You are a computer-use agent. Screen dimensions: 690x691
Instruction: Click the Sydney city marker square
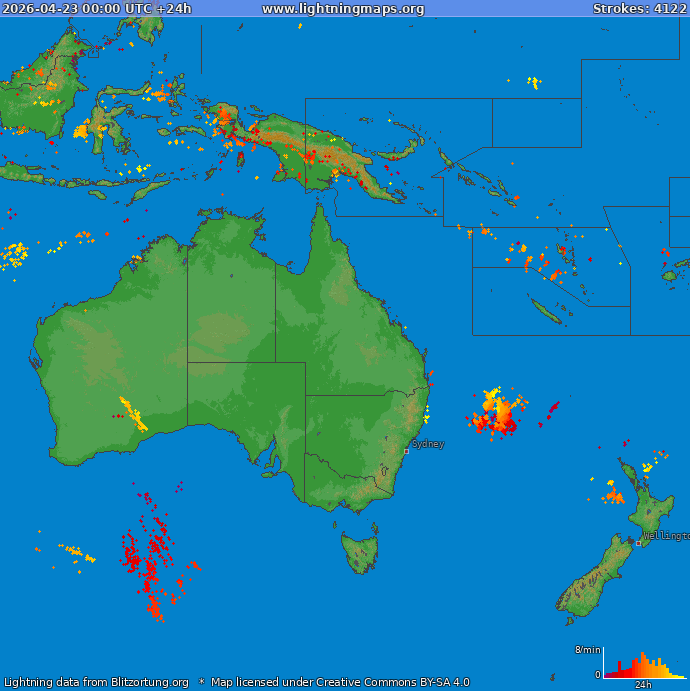[x=406, y=451]
